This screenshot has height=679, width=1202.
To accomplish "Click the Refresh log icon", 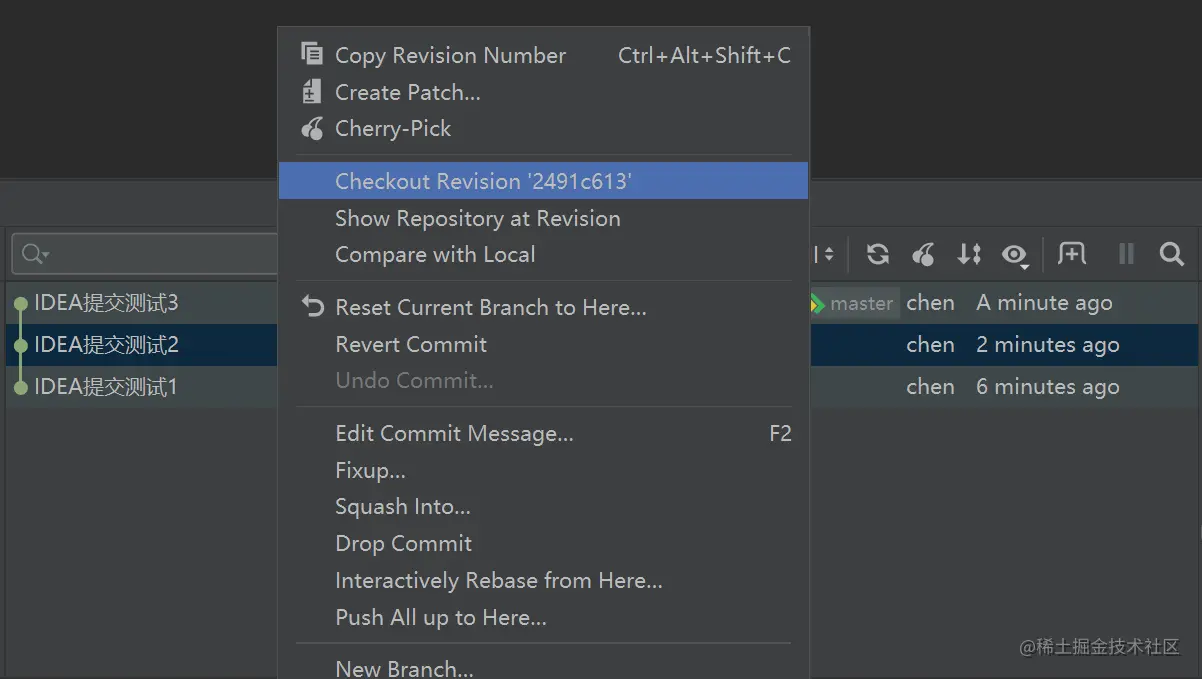I will click(878, 254).
